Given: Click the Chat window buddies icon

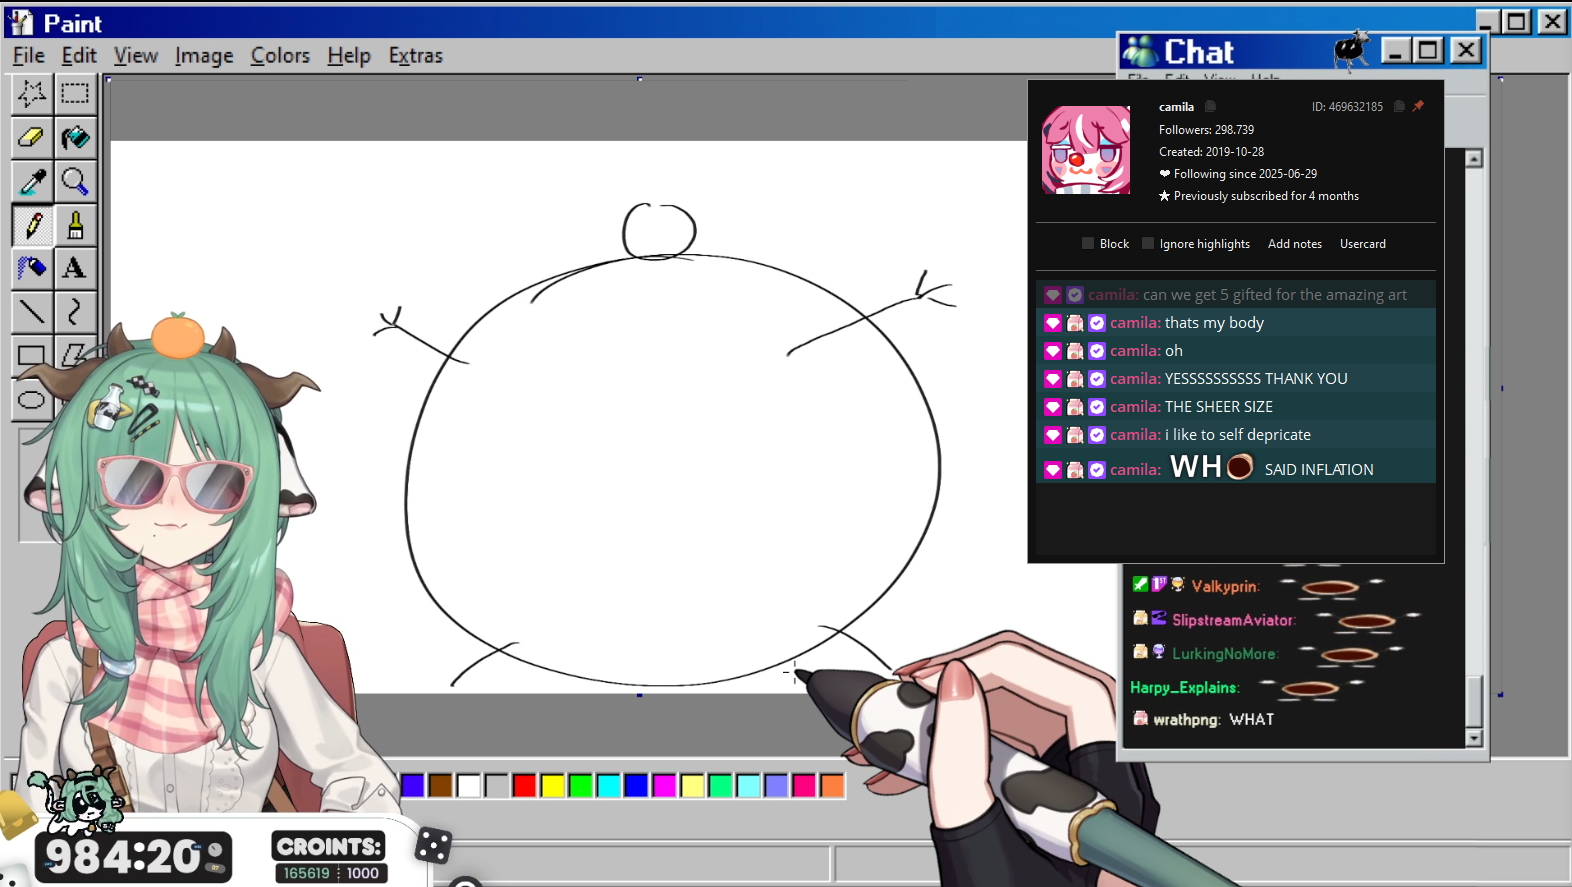Looking at the screenshot, I should tap(1140, 51).
